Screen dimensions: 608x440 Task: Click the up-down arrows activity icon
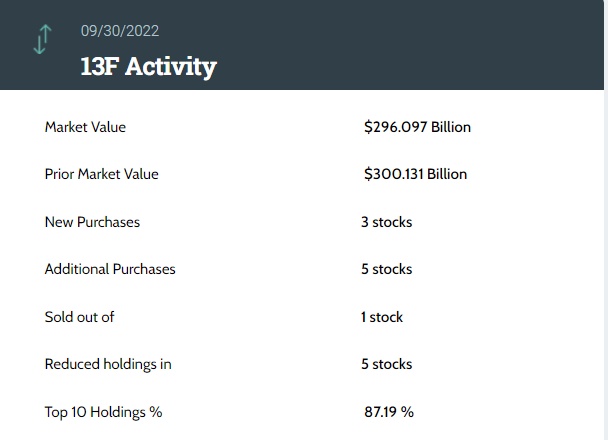tap(41, 39)
